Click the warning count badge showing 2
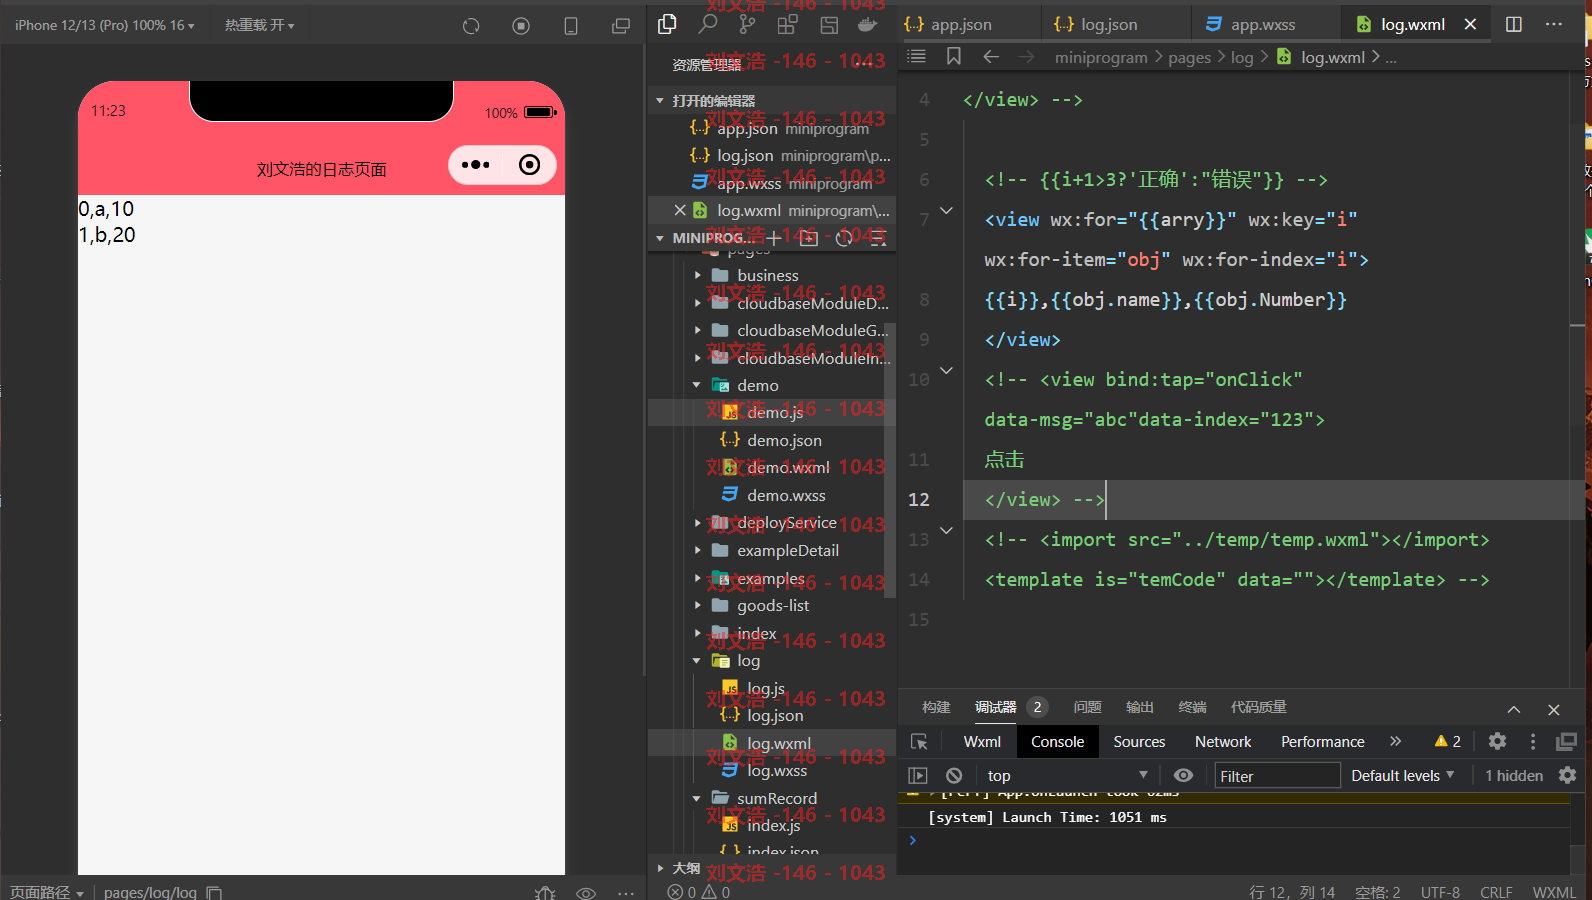 coord(1447,741)
